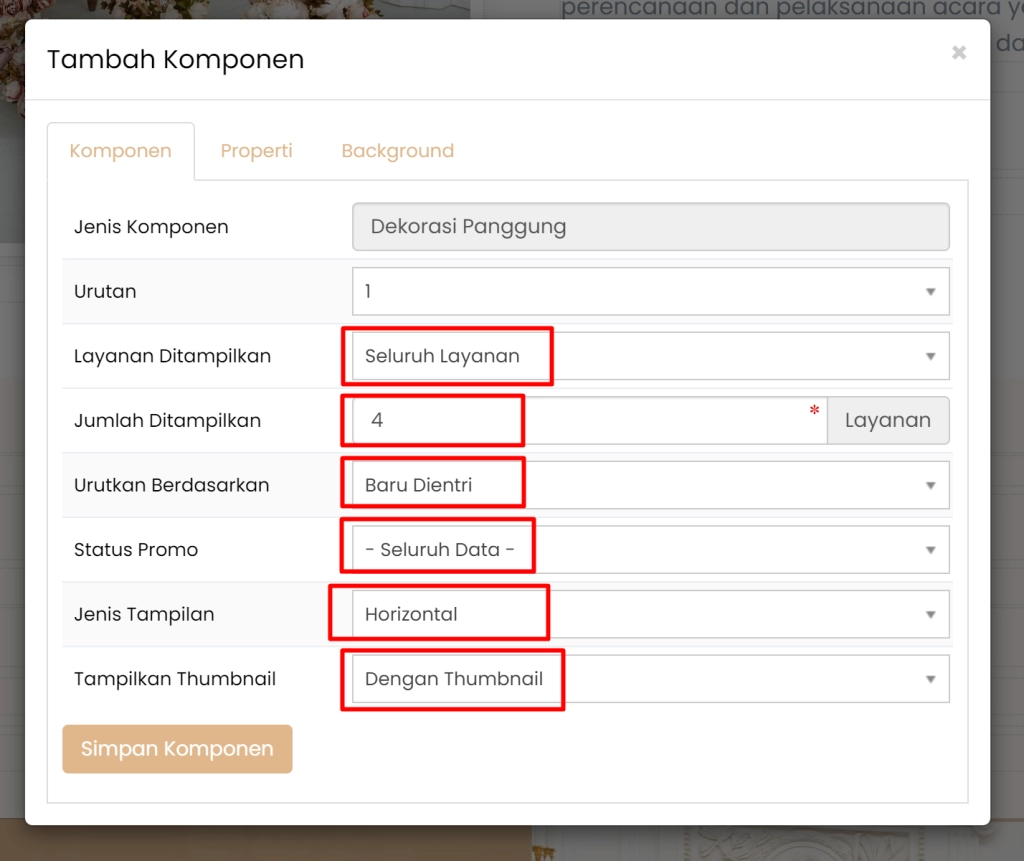Select the Komponen tab
Viewport: 1024px width, 861px height.
[120, 150]
